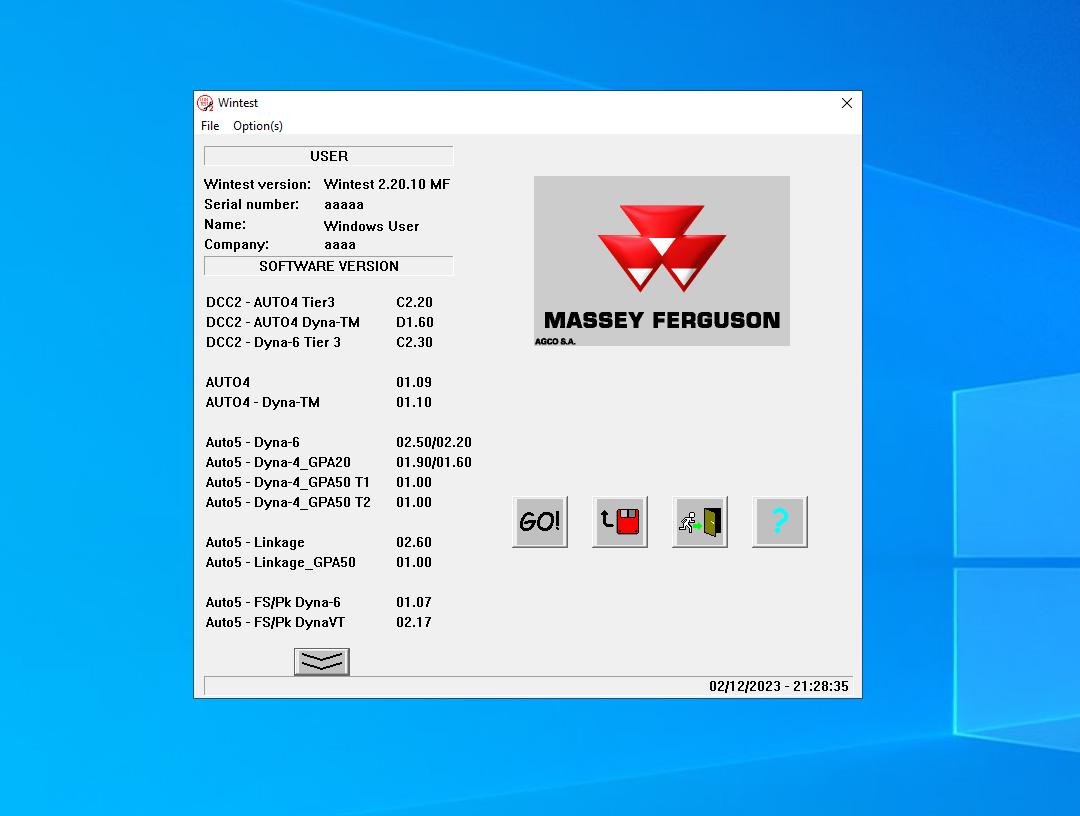Open help with the question mark icon
1080x816 pixels.
[780, 522]
